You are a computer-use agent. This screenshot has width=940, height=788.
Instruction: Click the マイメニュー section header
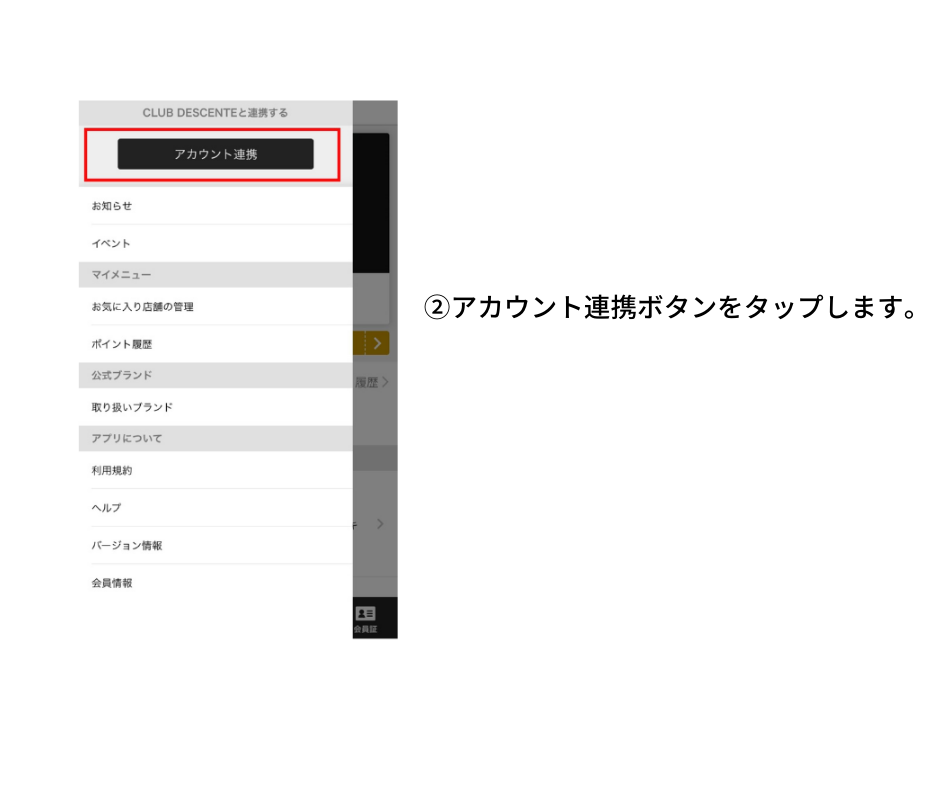[215, 275]
